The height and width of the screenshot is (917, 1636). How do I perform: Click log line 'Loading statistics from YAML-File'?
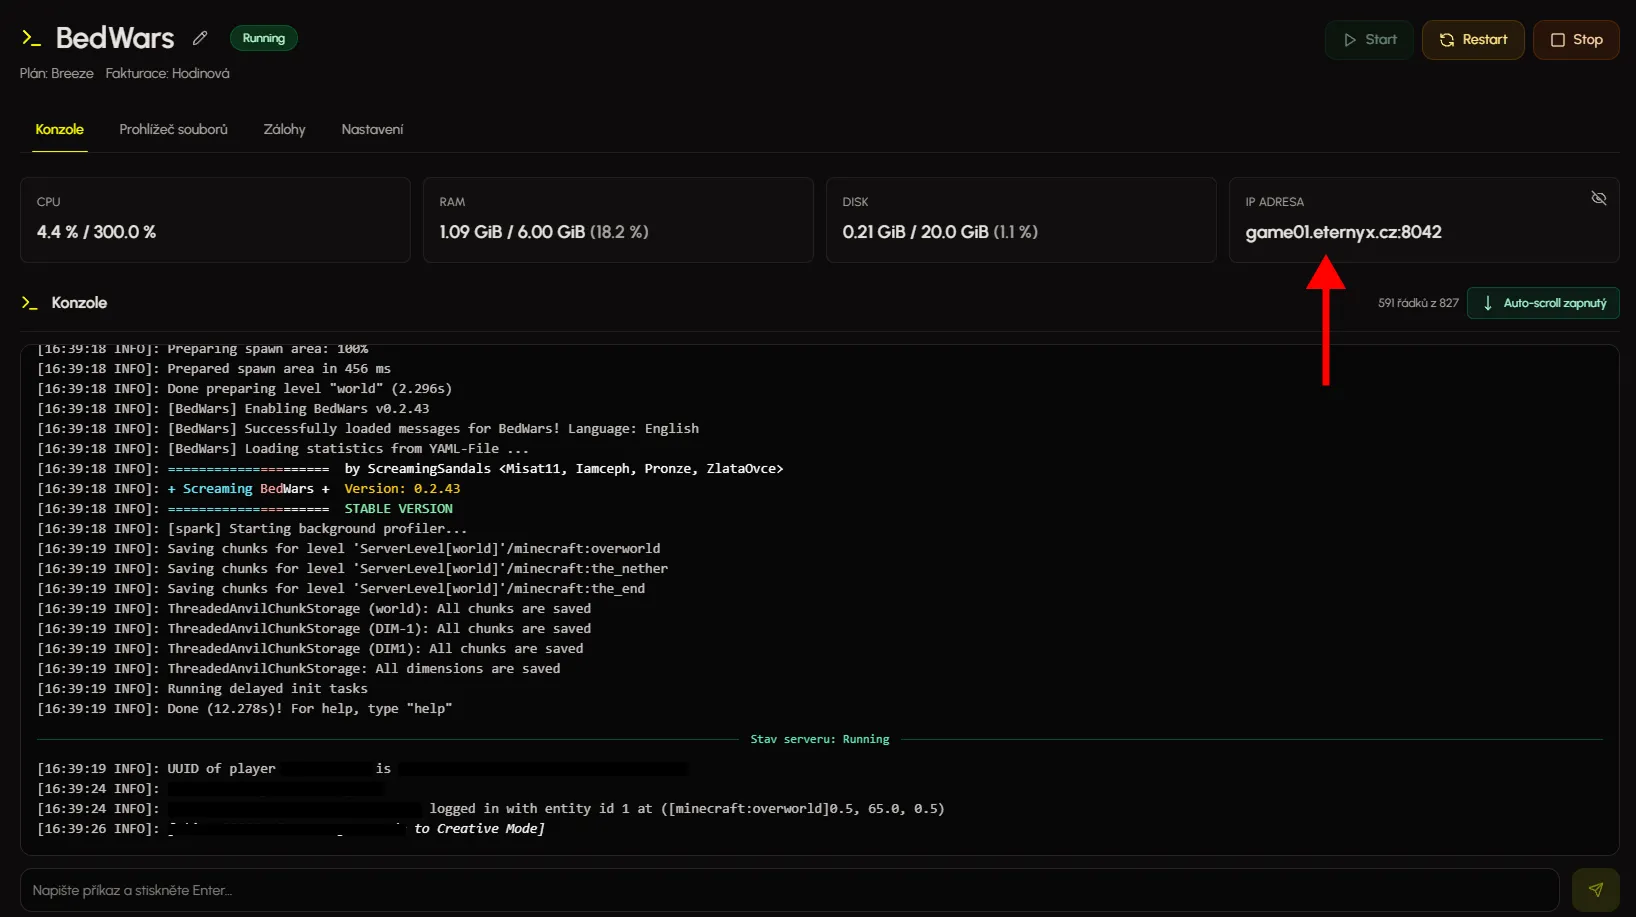click(283, 449)
